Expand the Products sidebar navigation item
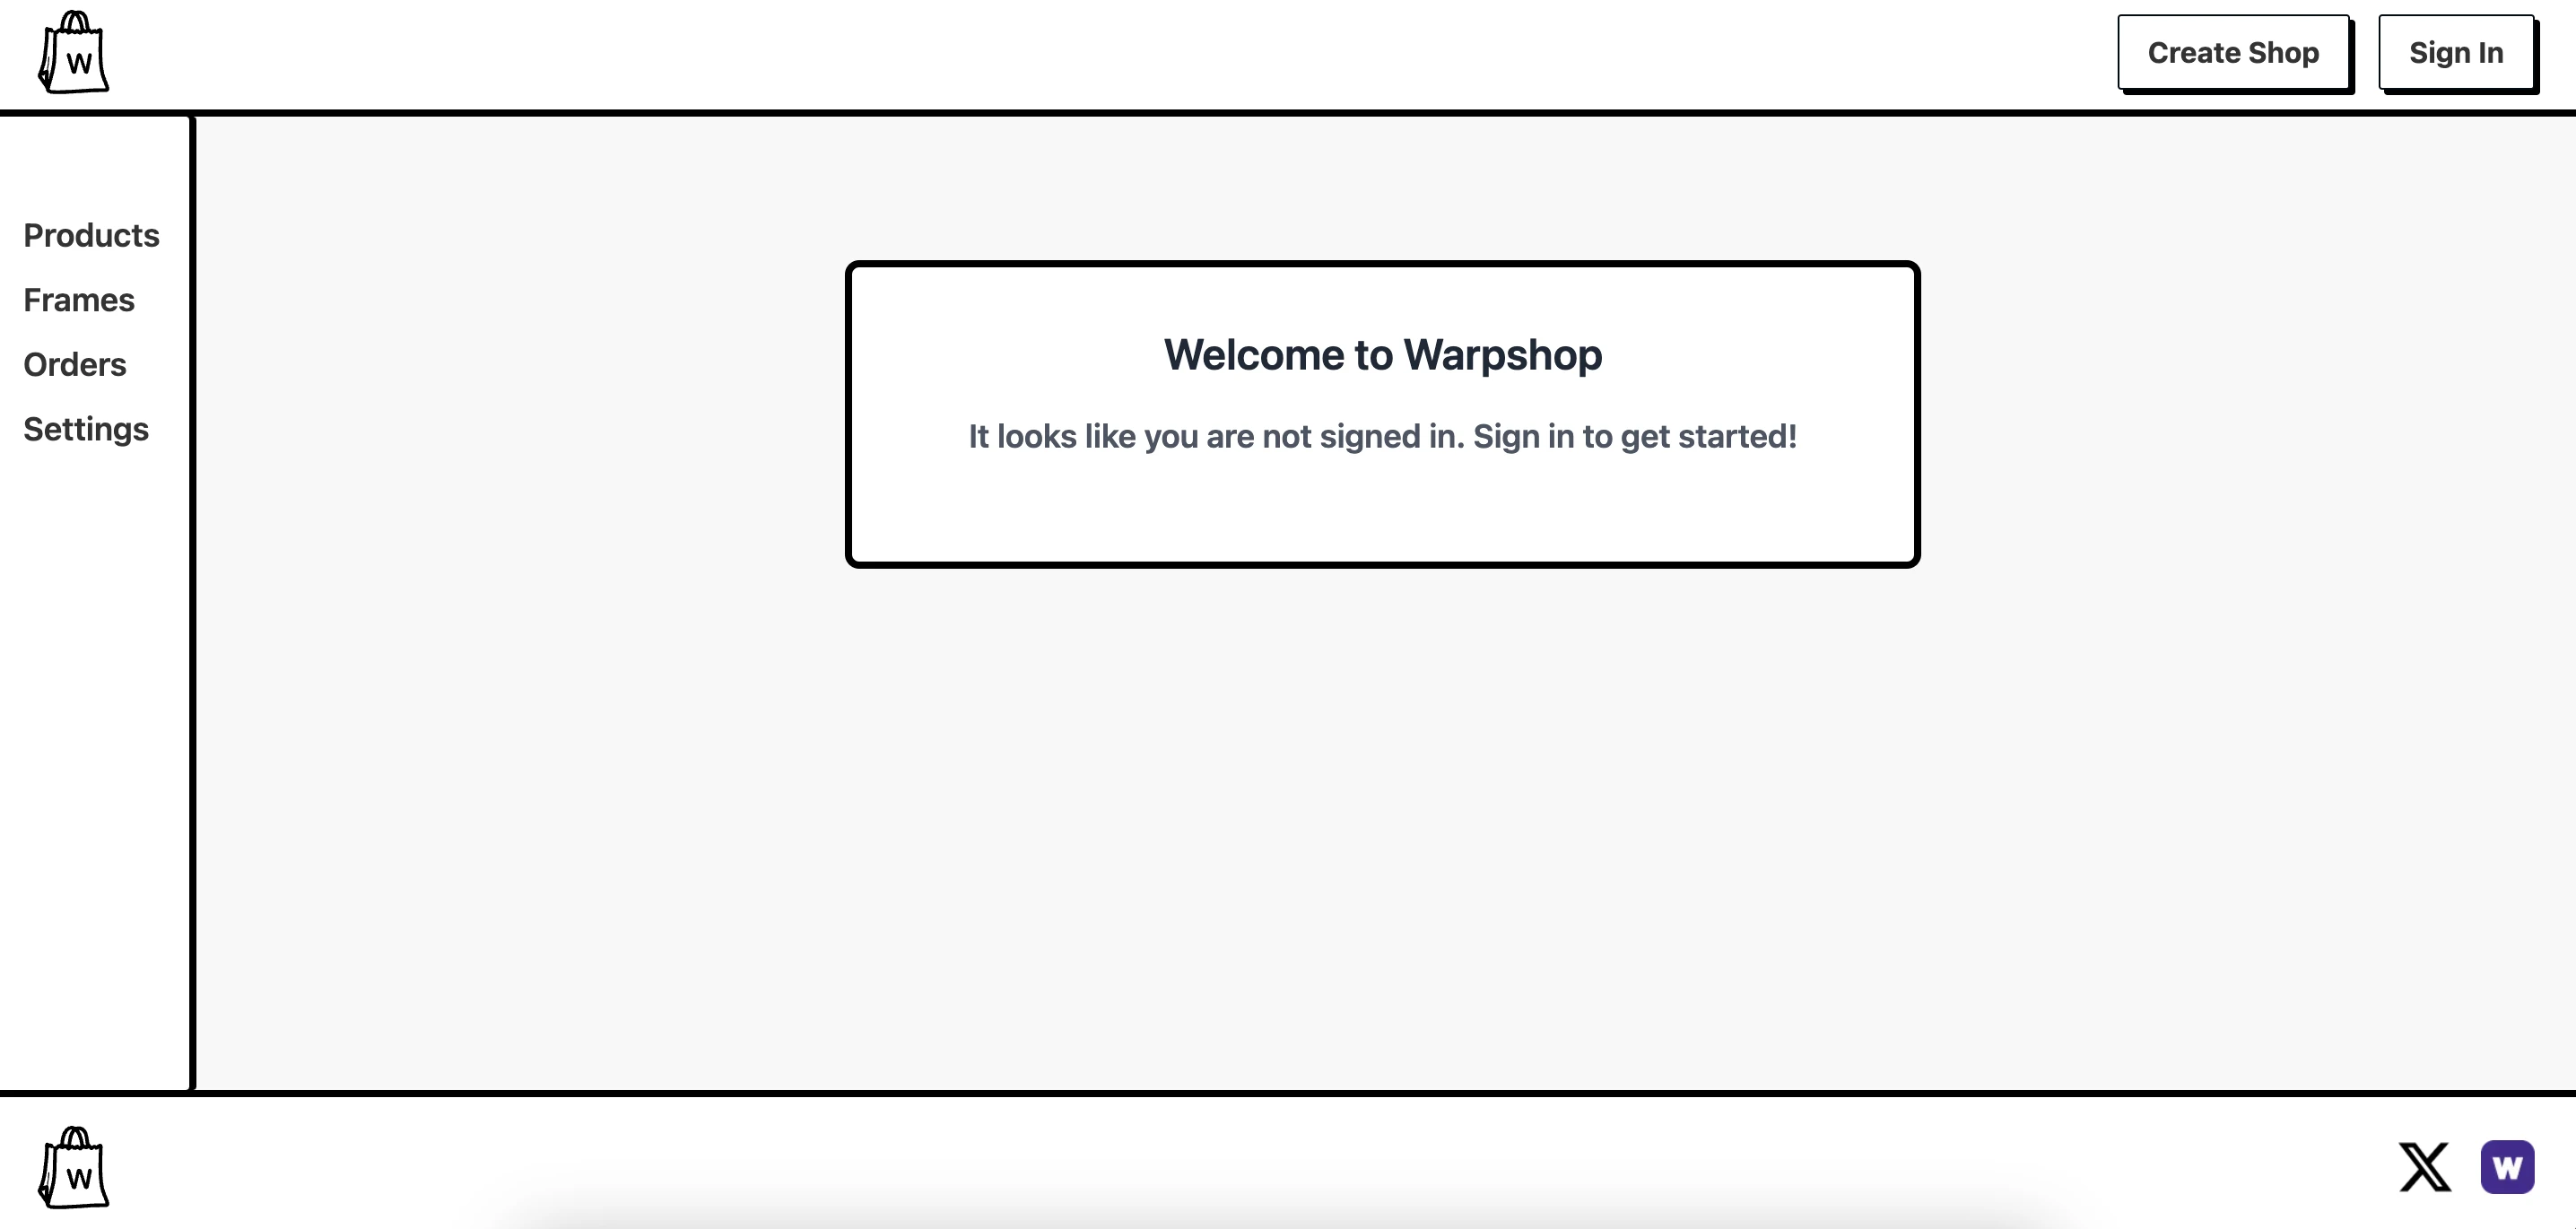The image size is (2576, 1229). tap(91, 235)
